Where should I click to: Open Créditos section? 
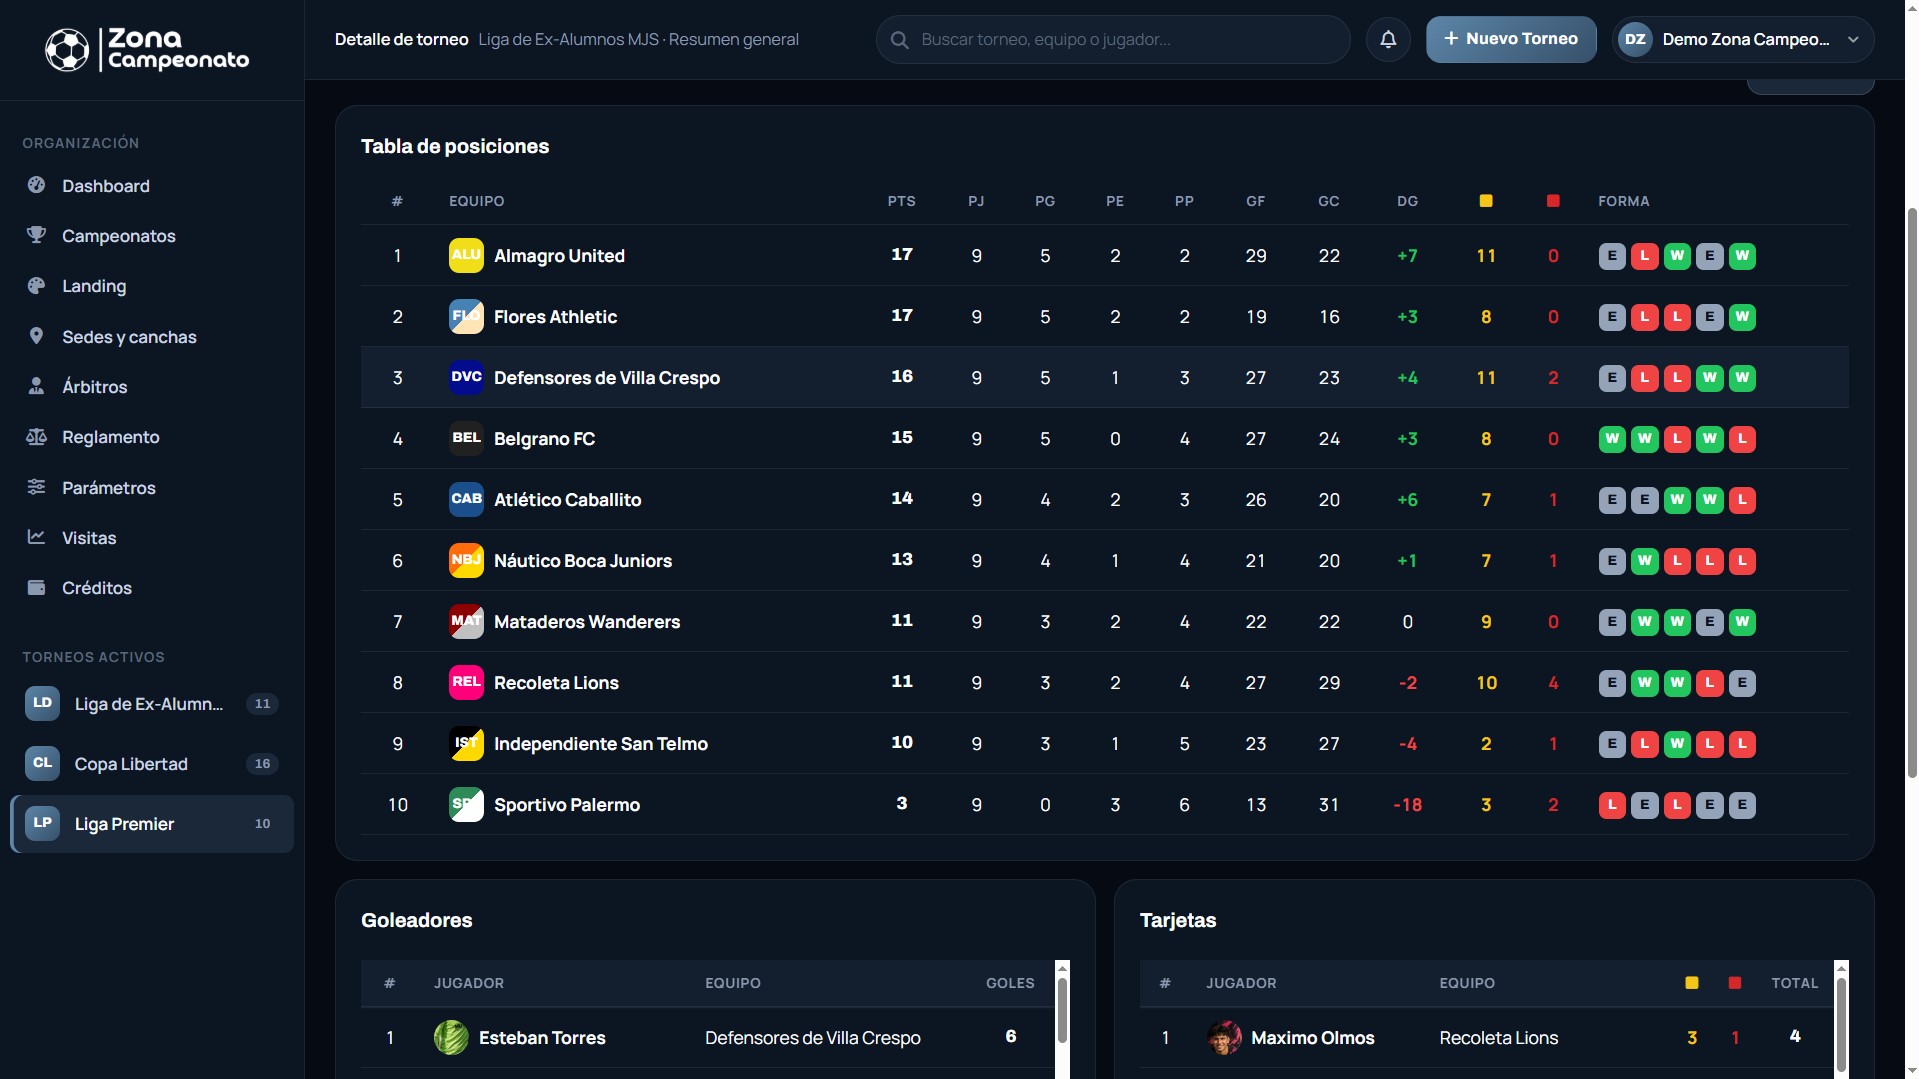pos(152,588)
